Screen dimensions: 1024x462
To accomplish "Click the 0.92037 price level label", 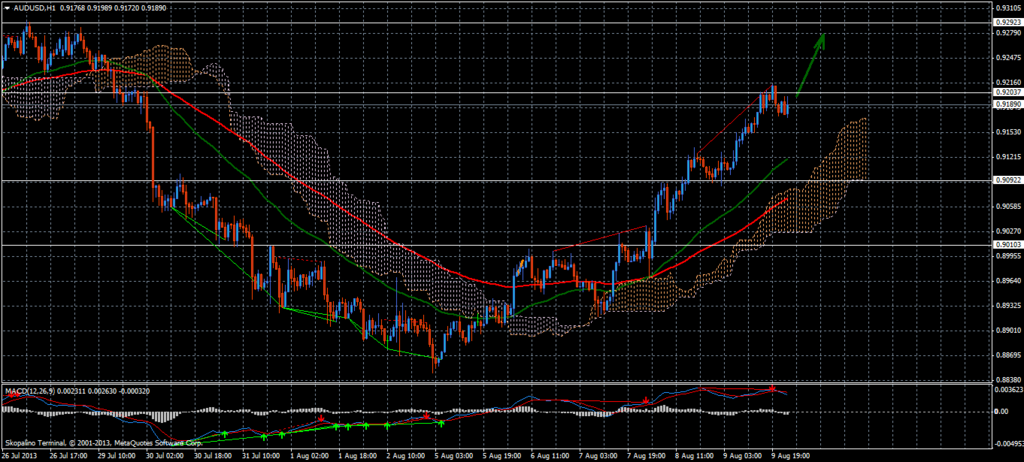I will 1006,93.
